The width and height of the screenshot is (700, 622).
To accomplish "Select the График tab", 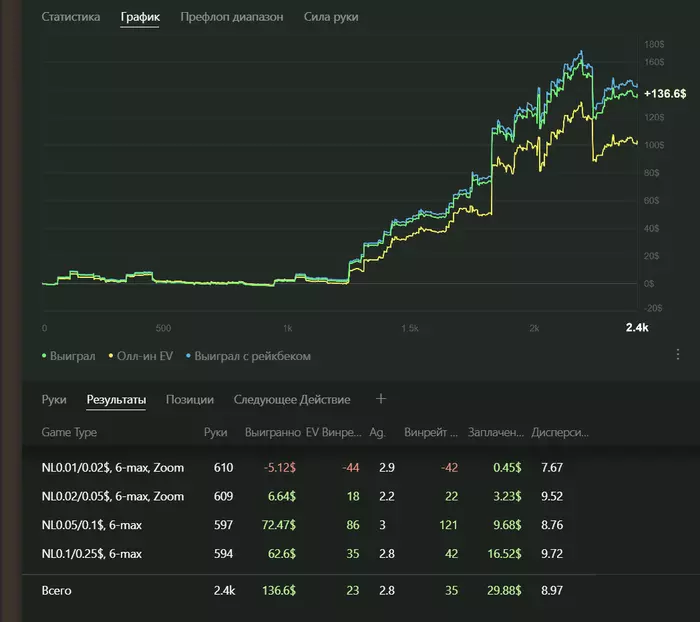I will point(140,17).
